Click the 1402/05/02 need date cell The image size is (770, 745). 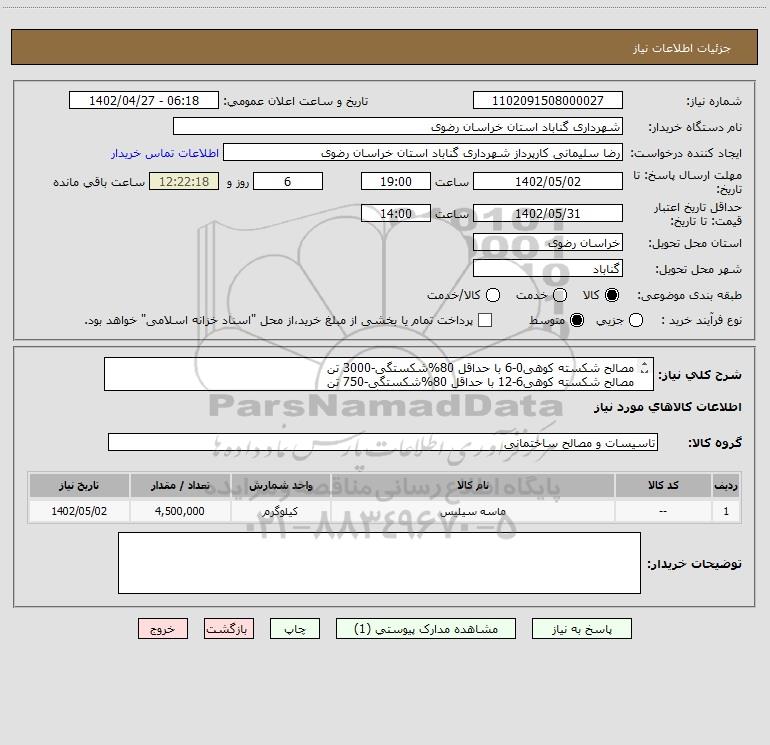[x=79, y=511]
